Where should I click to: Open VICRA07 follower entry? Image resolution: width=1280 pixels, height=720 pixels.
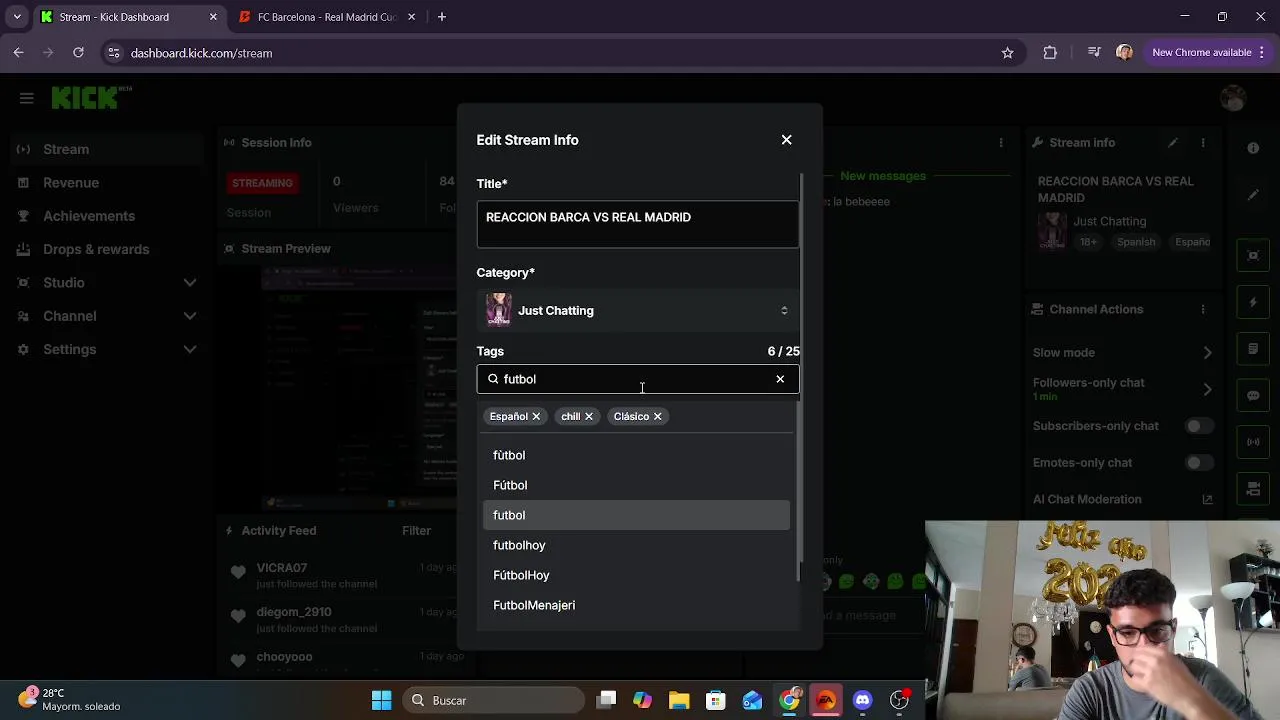pos(281,568)
